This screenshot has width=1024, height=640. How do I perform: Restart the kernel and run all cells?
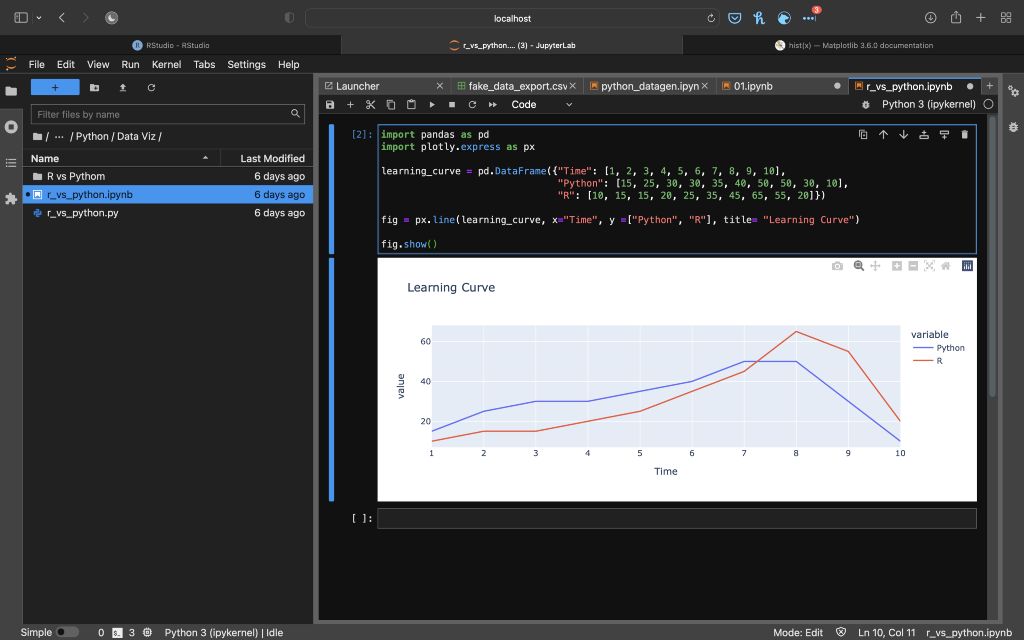[x=492, y=104]
